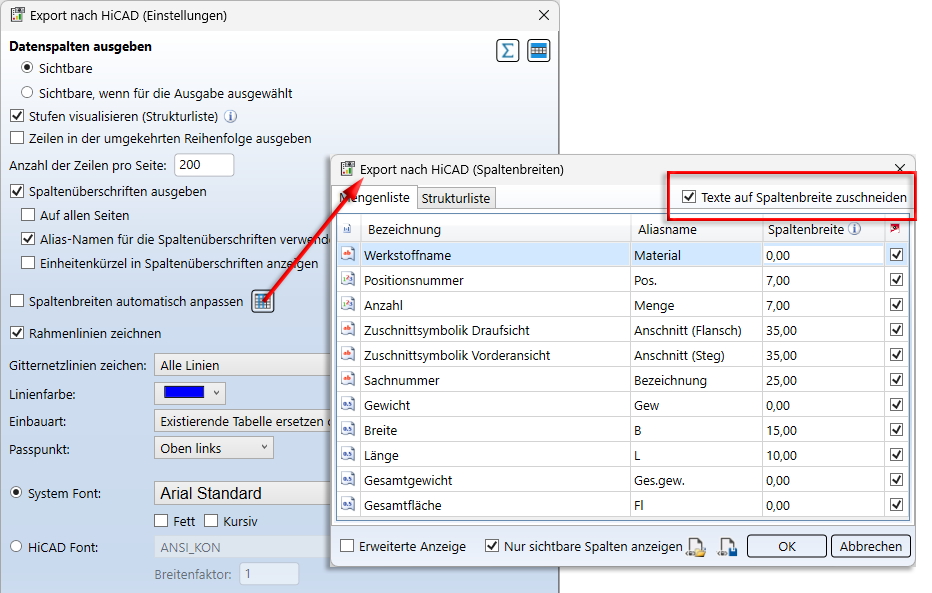Click the icon of the Gesamtgewicht row
932x593 pixels.
(x=348, y=479)
